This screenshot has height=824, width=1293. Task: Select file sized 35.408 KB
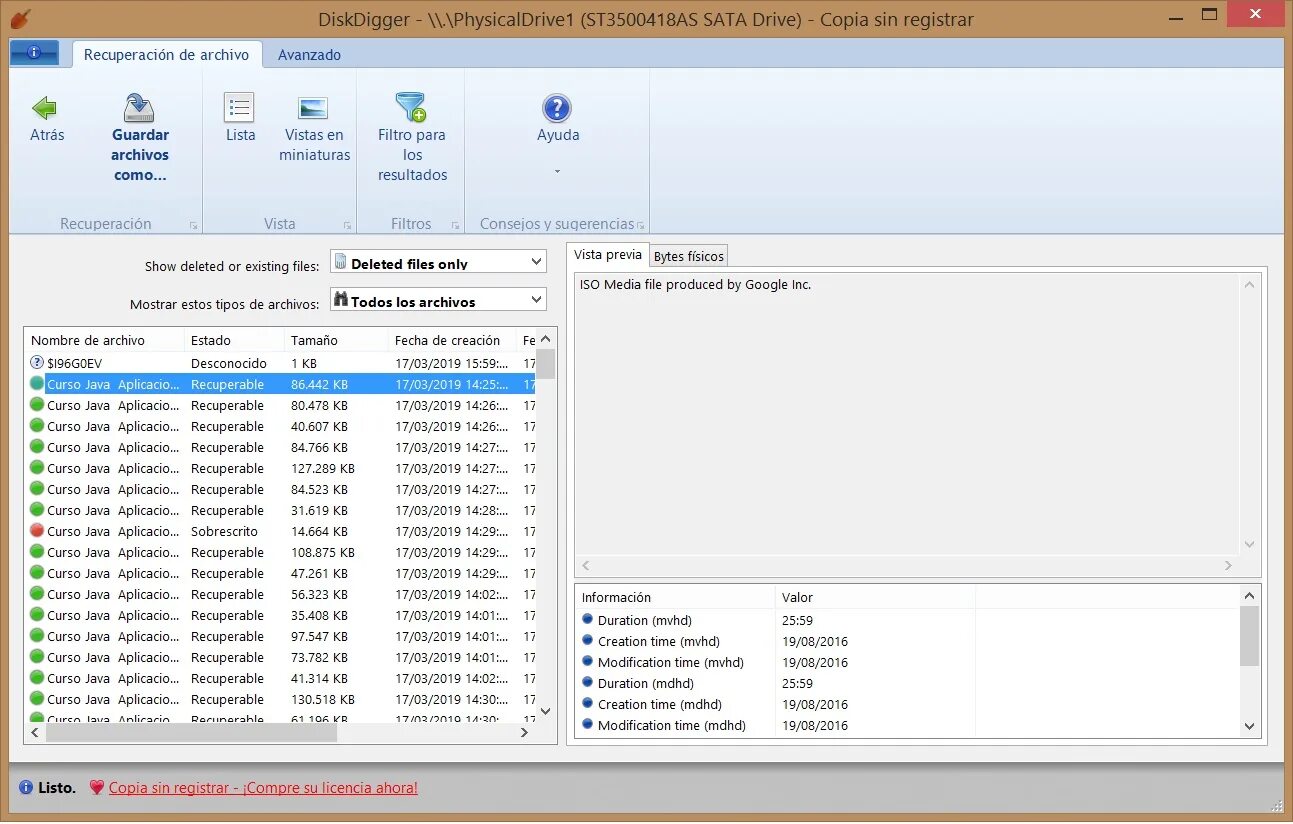tap(281, 615)
